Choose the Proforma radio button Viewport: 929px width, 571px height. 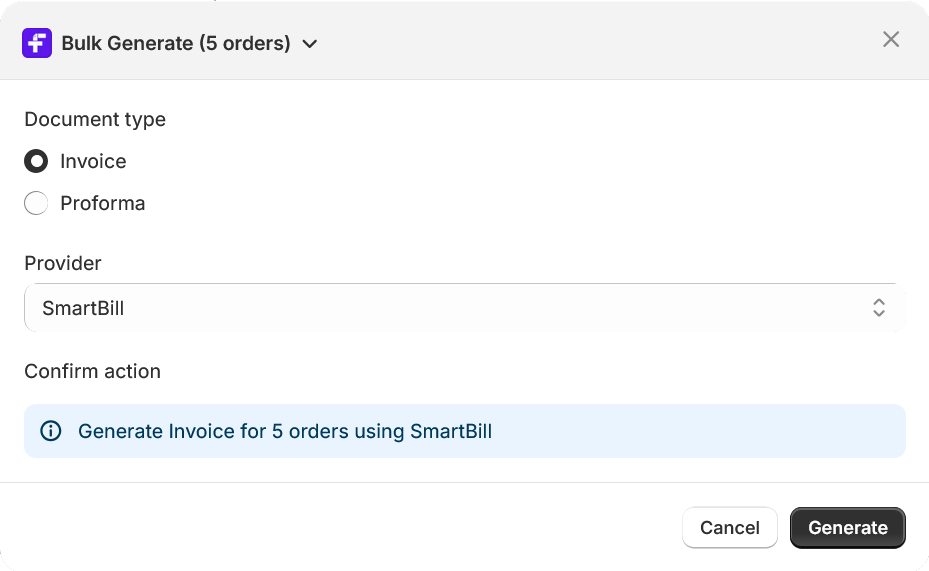36,203
